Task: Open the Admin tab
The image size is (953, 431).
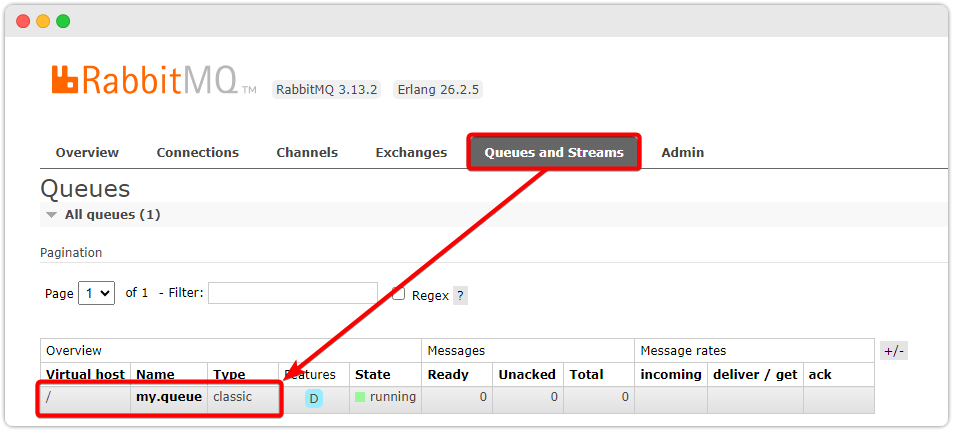Action: tap(683, 153)
